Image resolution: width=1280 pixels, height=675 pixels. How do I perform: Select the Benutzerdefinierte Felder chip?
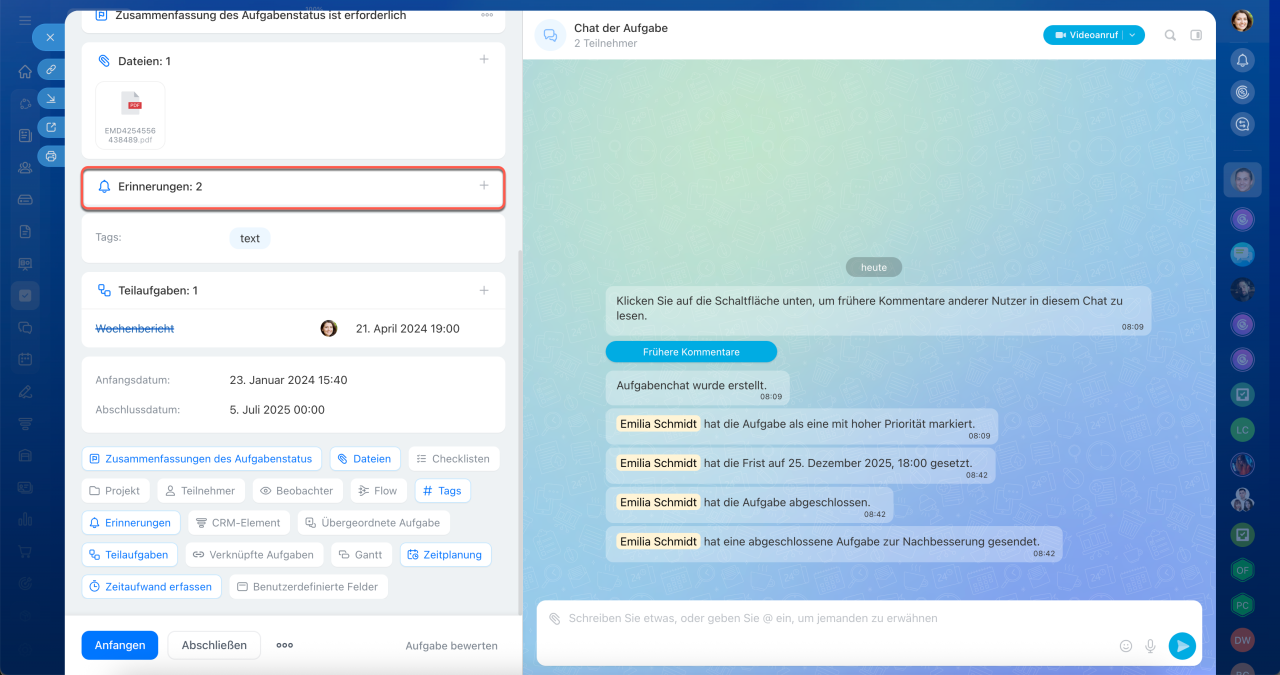coord(309,587)
